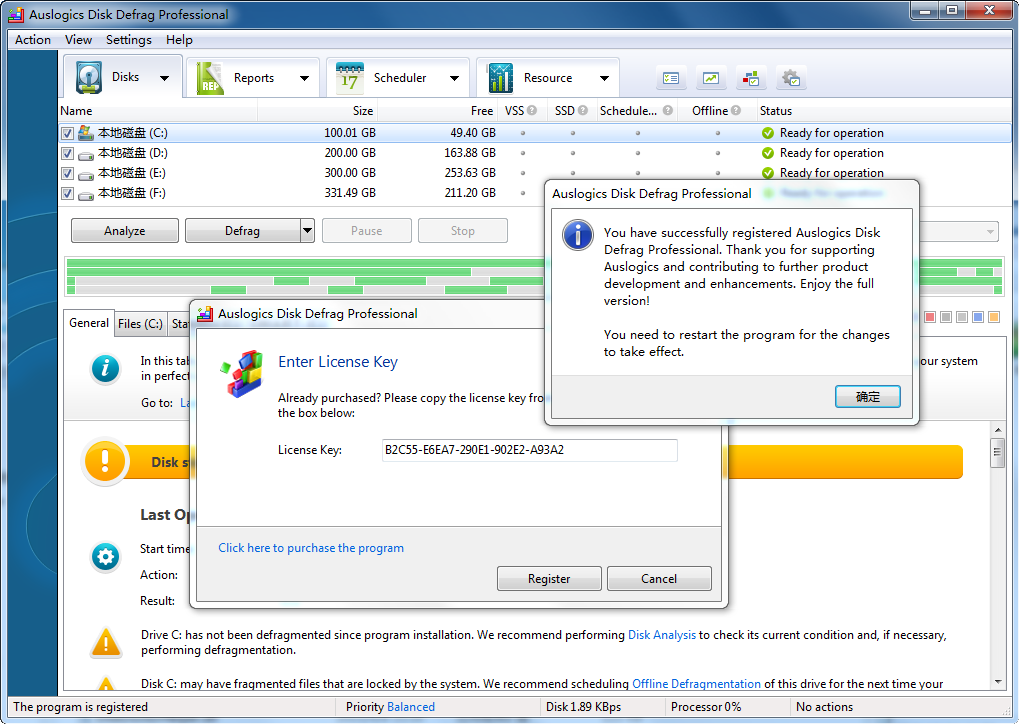Switch to the Files (C:) tab
The height and width of the screenshot is (725, 1020).
coord(140,324)
